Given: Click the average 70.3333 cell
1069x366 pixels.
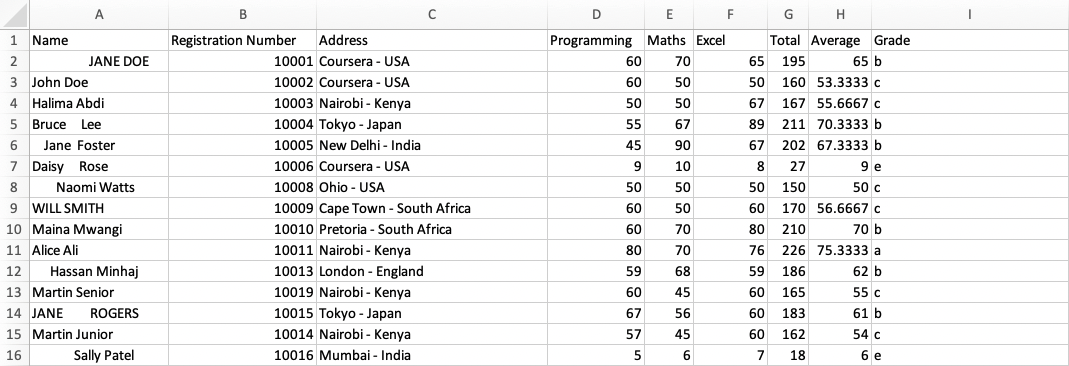Looking at the screenshot, I should (840, 124).
